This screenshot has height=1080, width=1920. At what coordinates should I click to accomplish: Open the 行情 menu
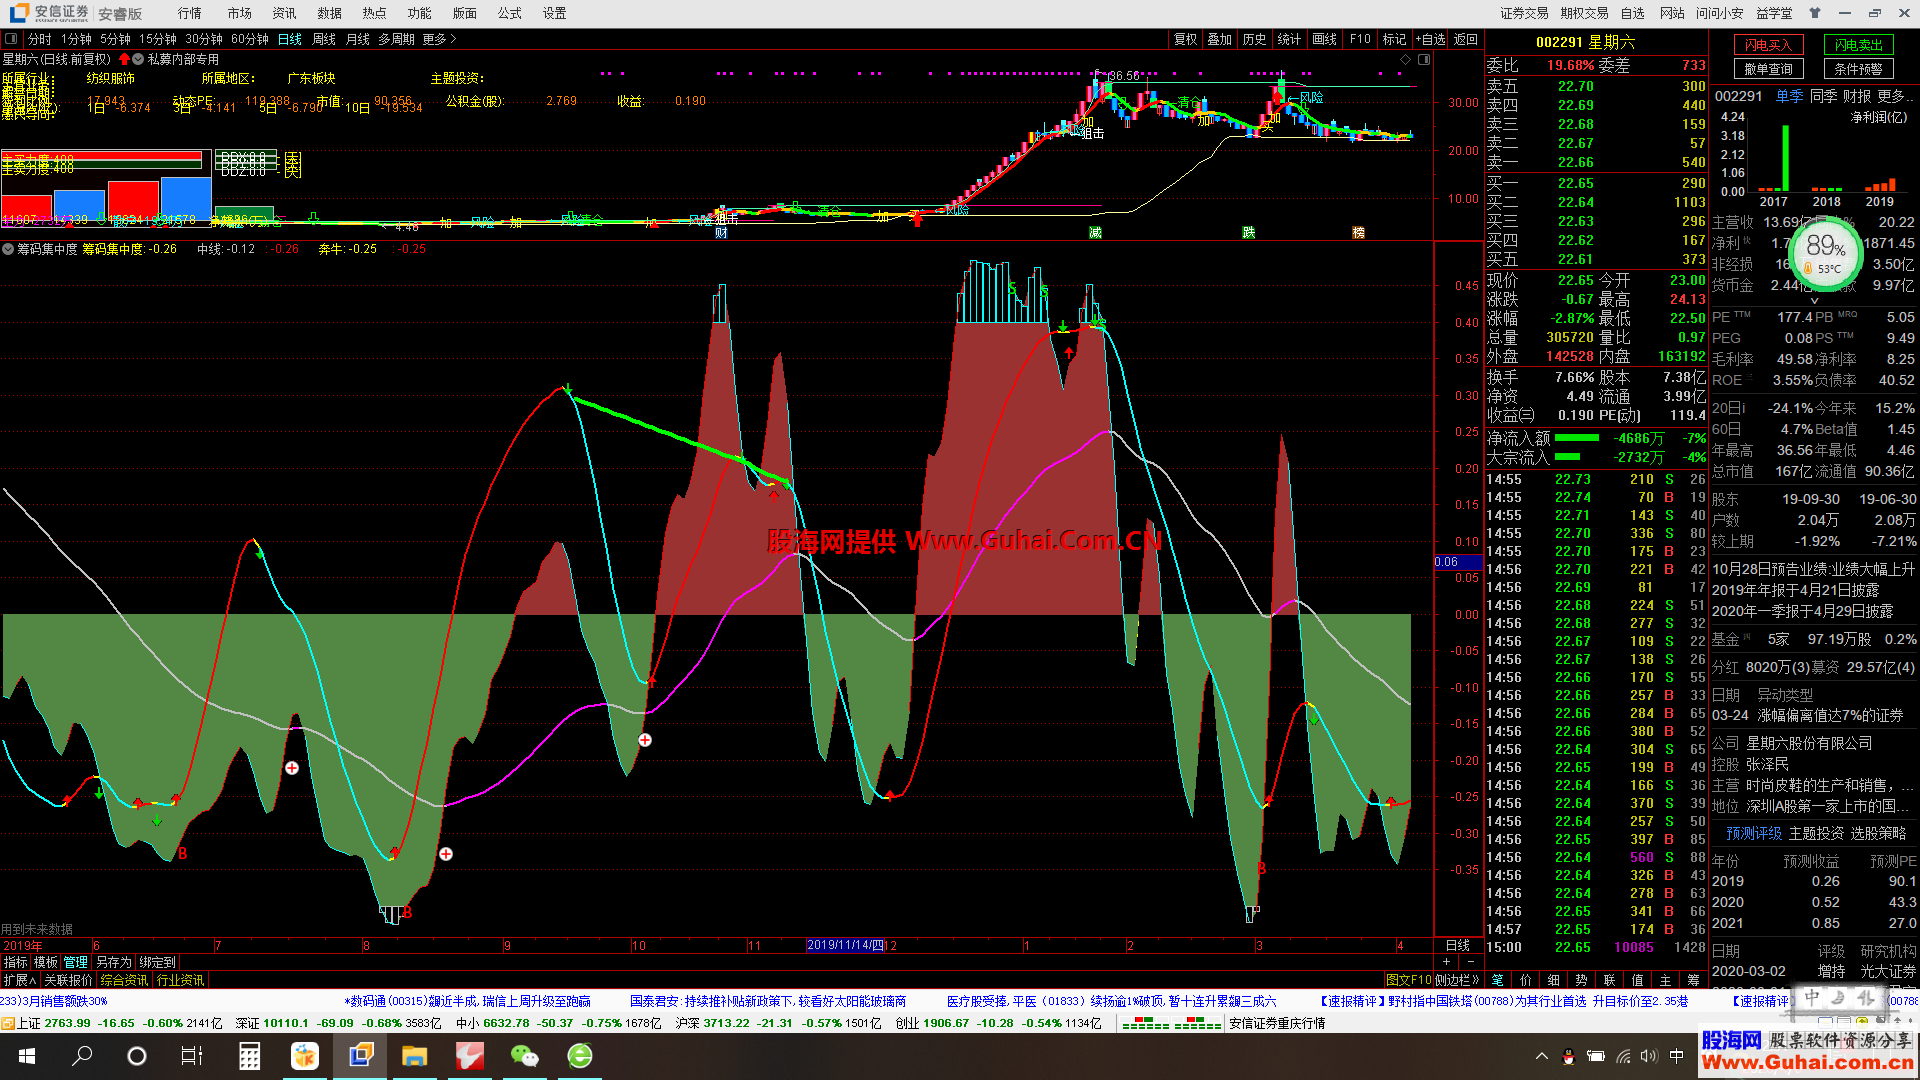pyautogui.click(x=189, y=13)
